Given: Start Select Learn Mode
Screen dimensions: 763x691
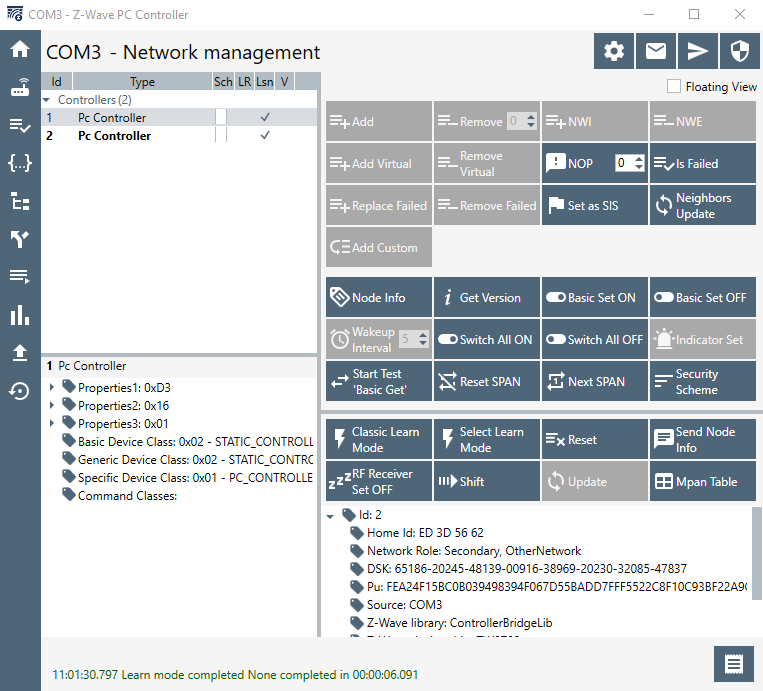Looking at the screenshot, I should click(487, 439).
